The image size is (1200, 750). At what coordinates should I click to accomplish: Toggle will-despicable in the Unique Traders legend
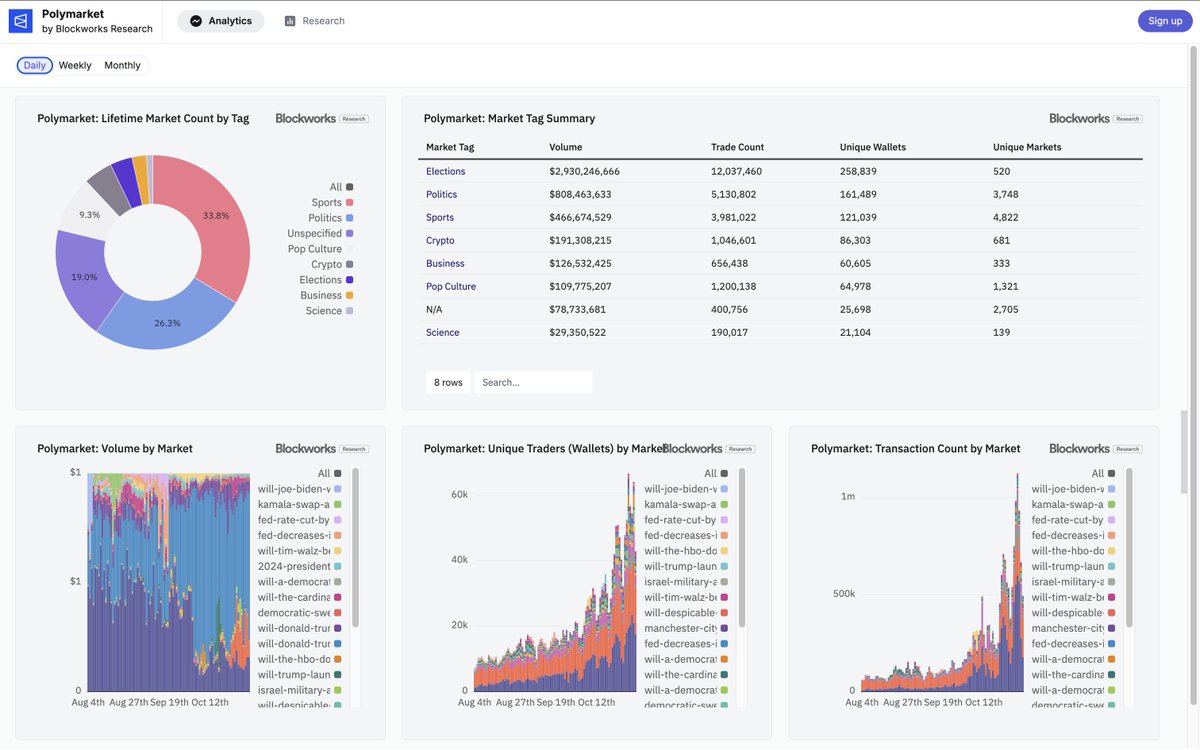[x=687, y=613]
